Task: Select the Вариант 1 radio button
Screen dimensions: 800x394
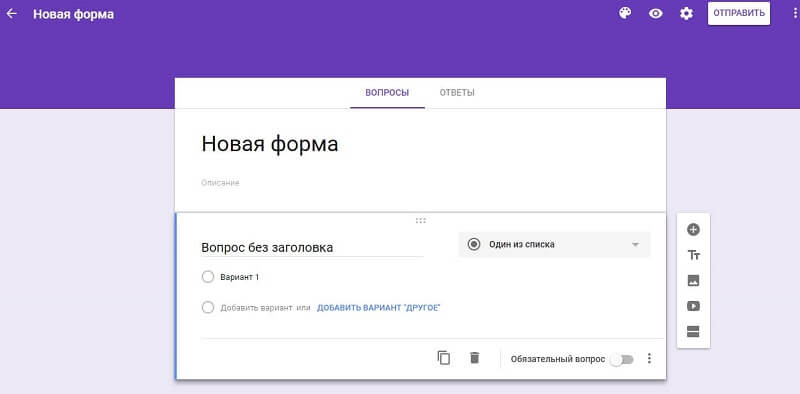Action: point(208,277)
